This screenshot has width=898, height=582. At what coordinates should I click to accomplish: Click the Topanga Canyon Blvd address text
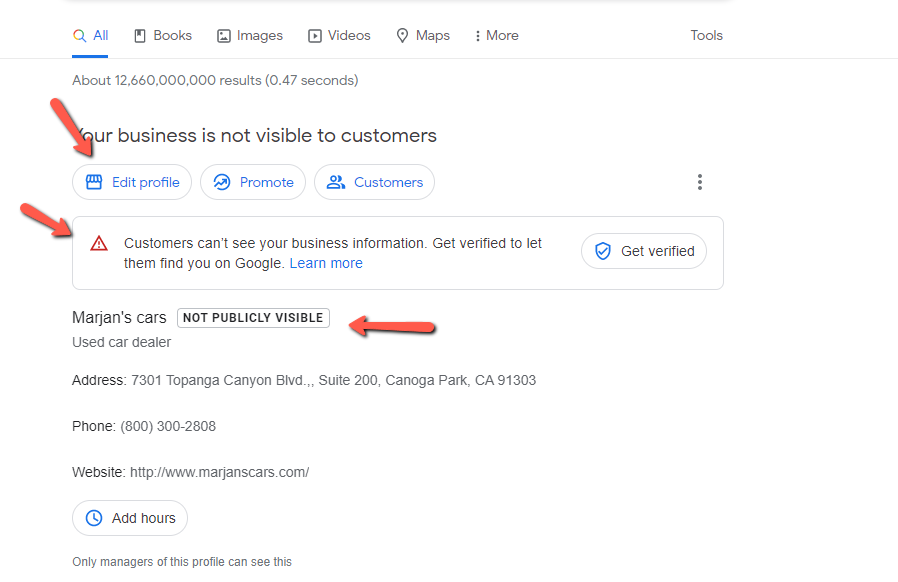(333, 380)
